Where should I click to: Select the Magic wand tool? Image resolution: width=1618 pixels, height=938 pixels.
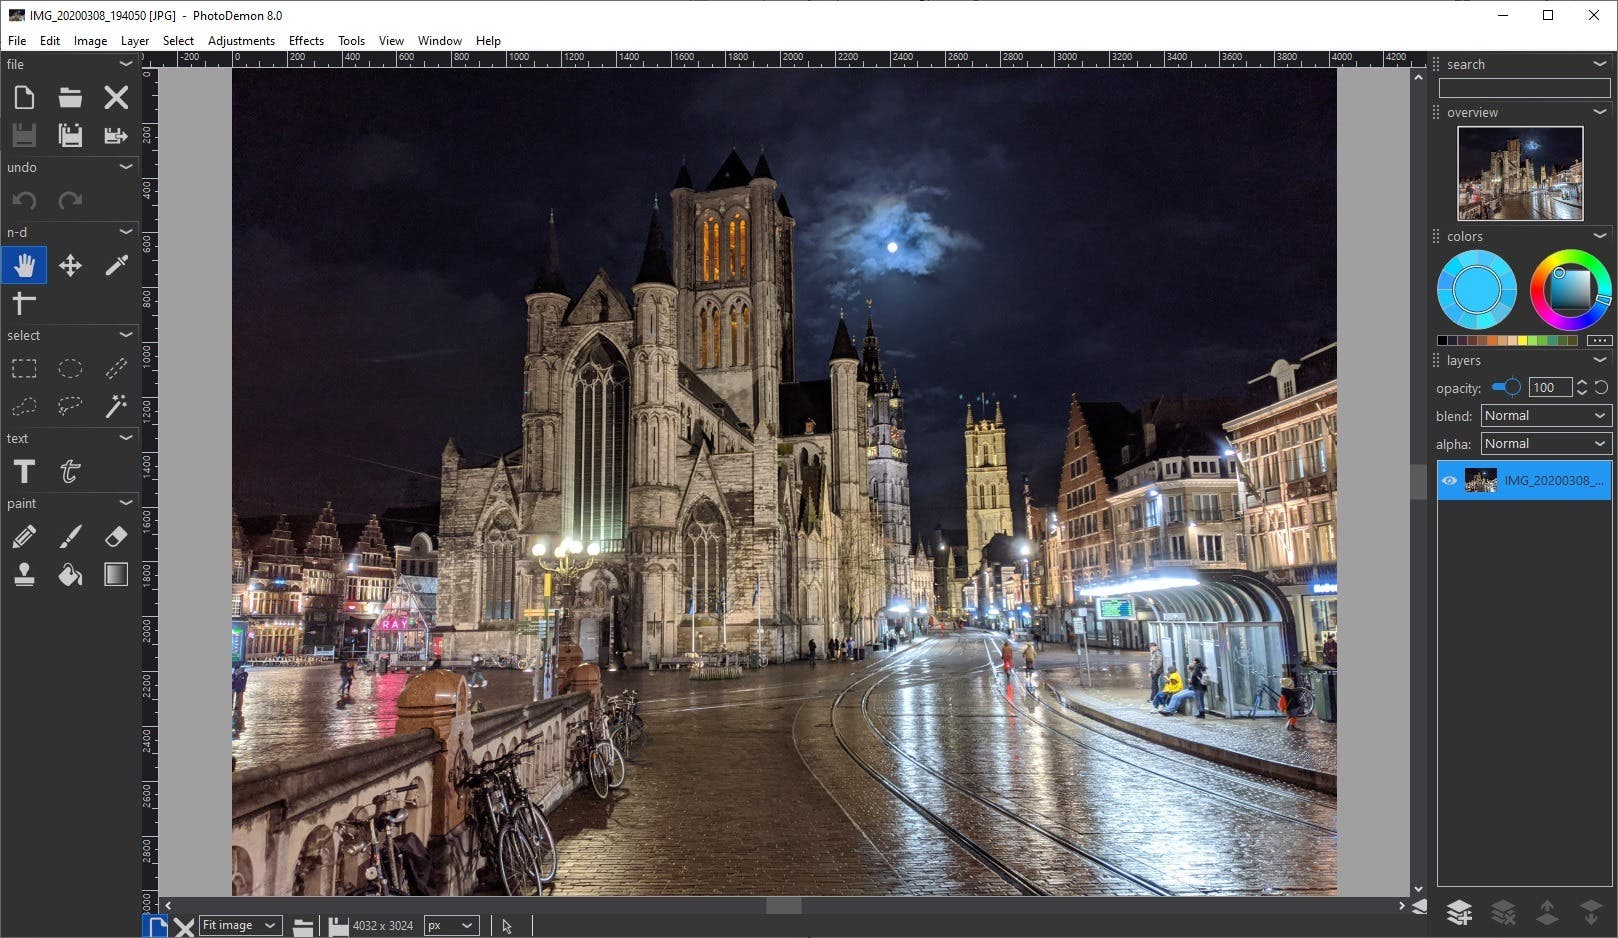click(x=116, y=406)
